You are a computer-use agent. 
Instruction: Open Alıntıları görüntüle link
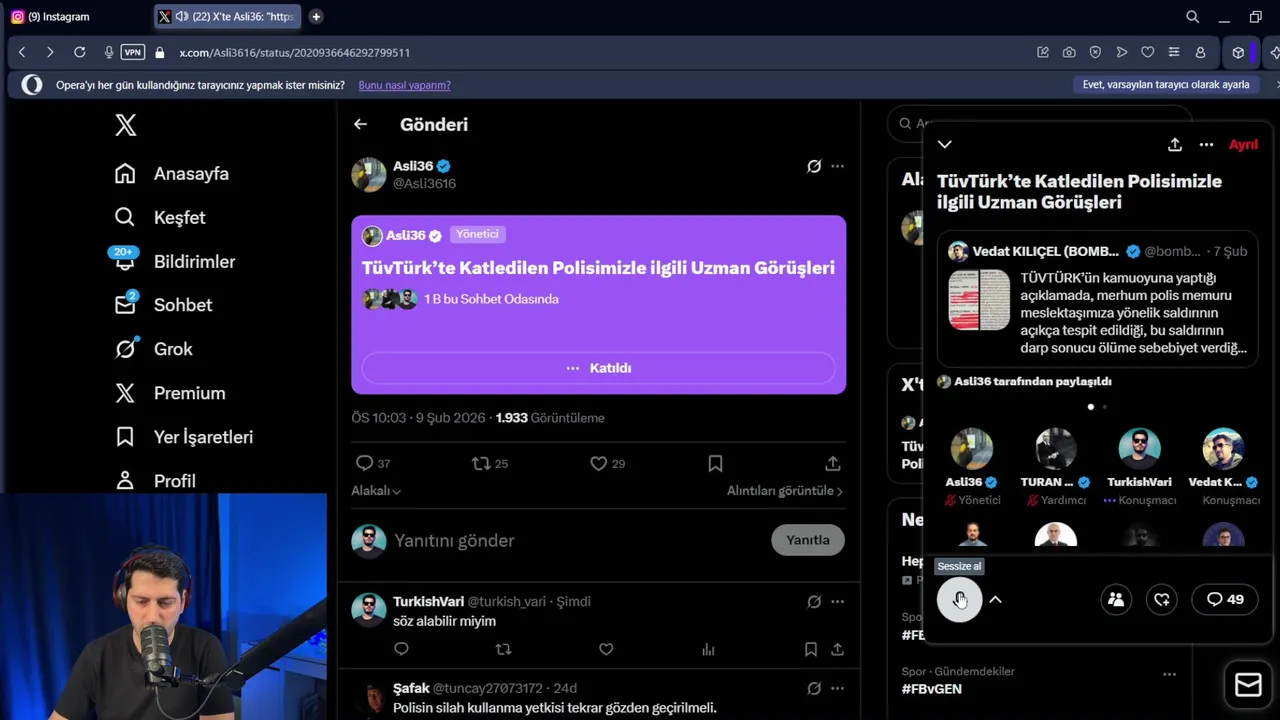[785, 491]
